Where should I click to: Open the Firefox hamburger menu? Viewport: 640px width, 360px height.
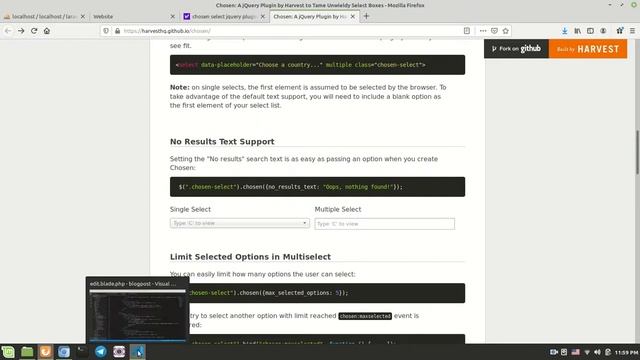632,31
